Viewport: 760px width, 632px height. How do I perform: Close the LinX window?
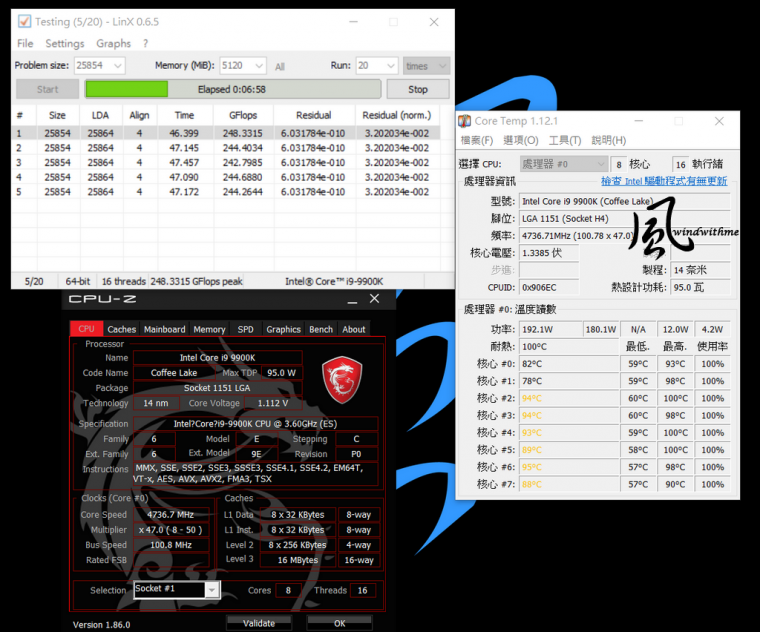(x=434, y=22)
